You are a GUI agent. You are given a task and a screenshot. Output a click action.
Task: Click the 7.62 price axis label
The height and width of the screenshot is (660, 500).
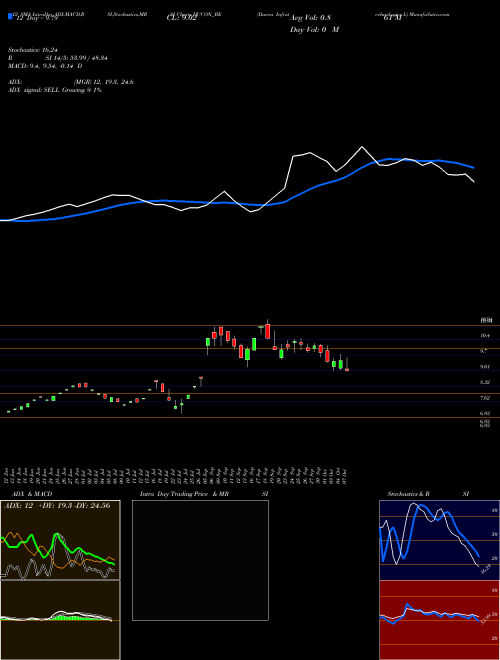coord(485,397)
